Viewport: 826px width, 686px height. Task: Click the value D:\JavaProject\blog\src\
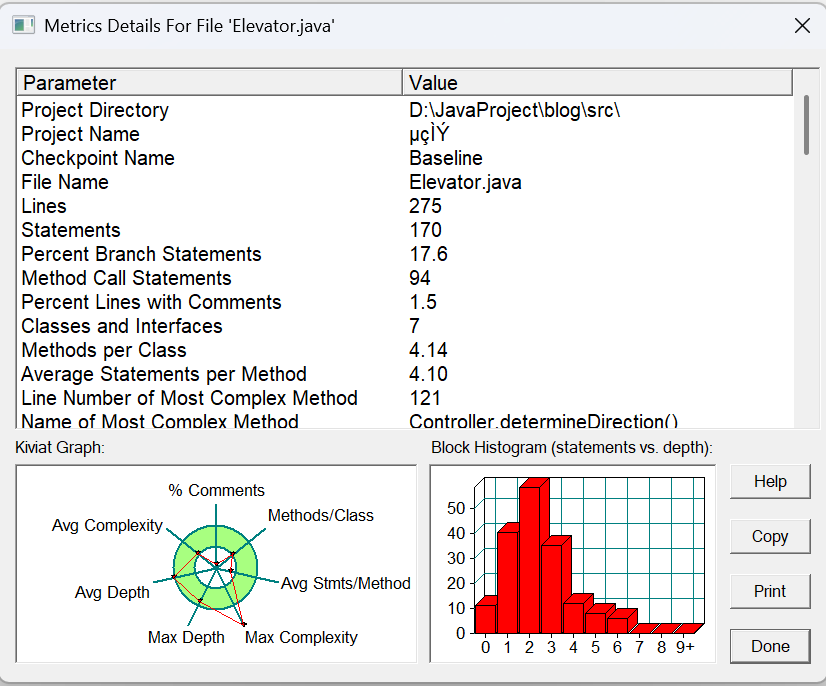(515, 110)
